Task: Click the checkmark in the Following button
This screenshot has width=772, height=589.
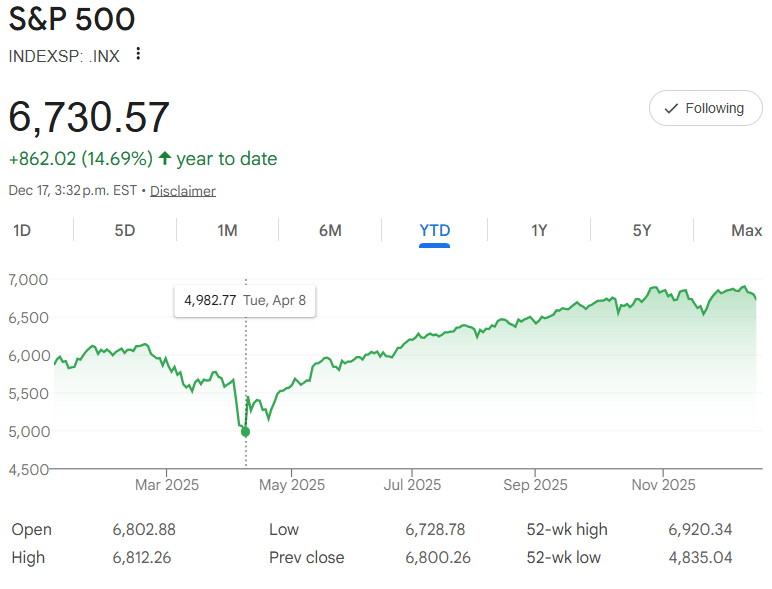Action: pos(672,108)
